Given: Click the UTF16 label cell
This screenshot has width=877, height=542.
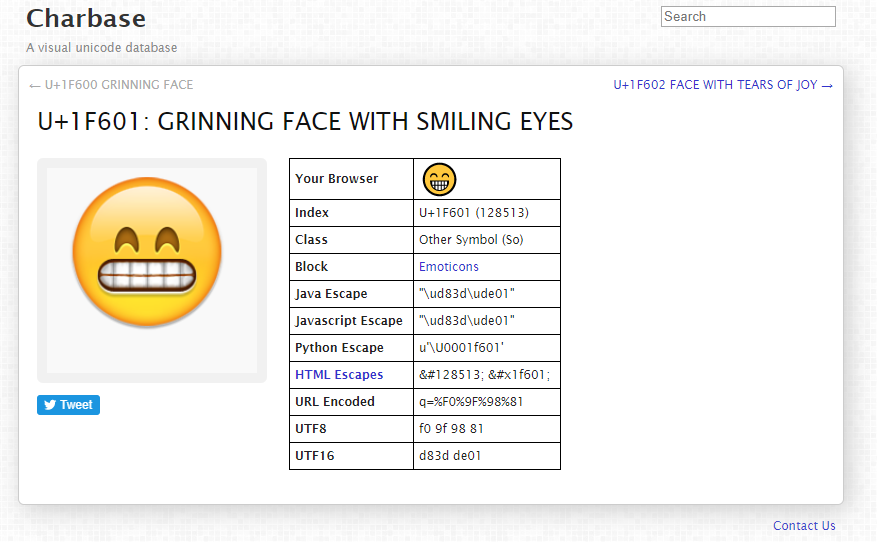Looking at the screenshot, I should (x=351, y=456).
